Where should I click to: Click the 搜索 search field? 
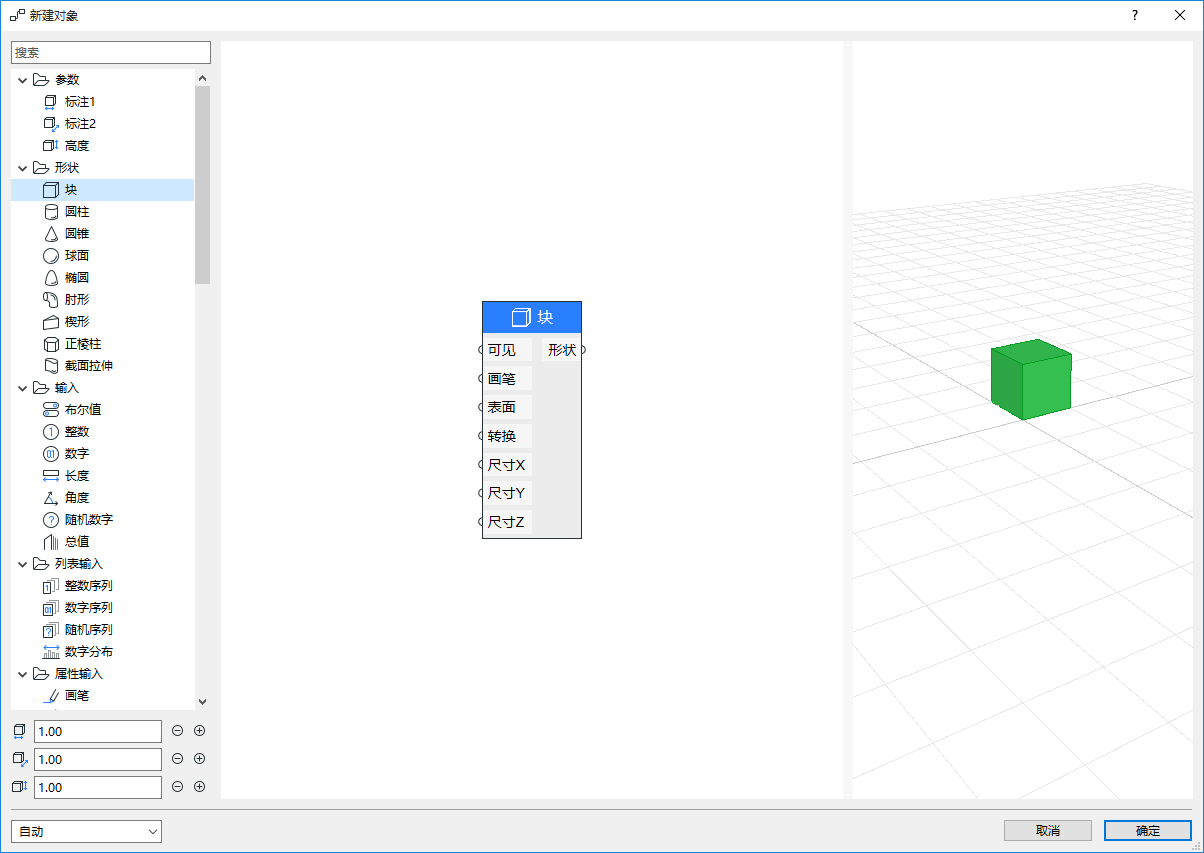tap(110, 51)
